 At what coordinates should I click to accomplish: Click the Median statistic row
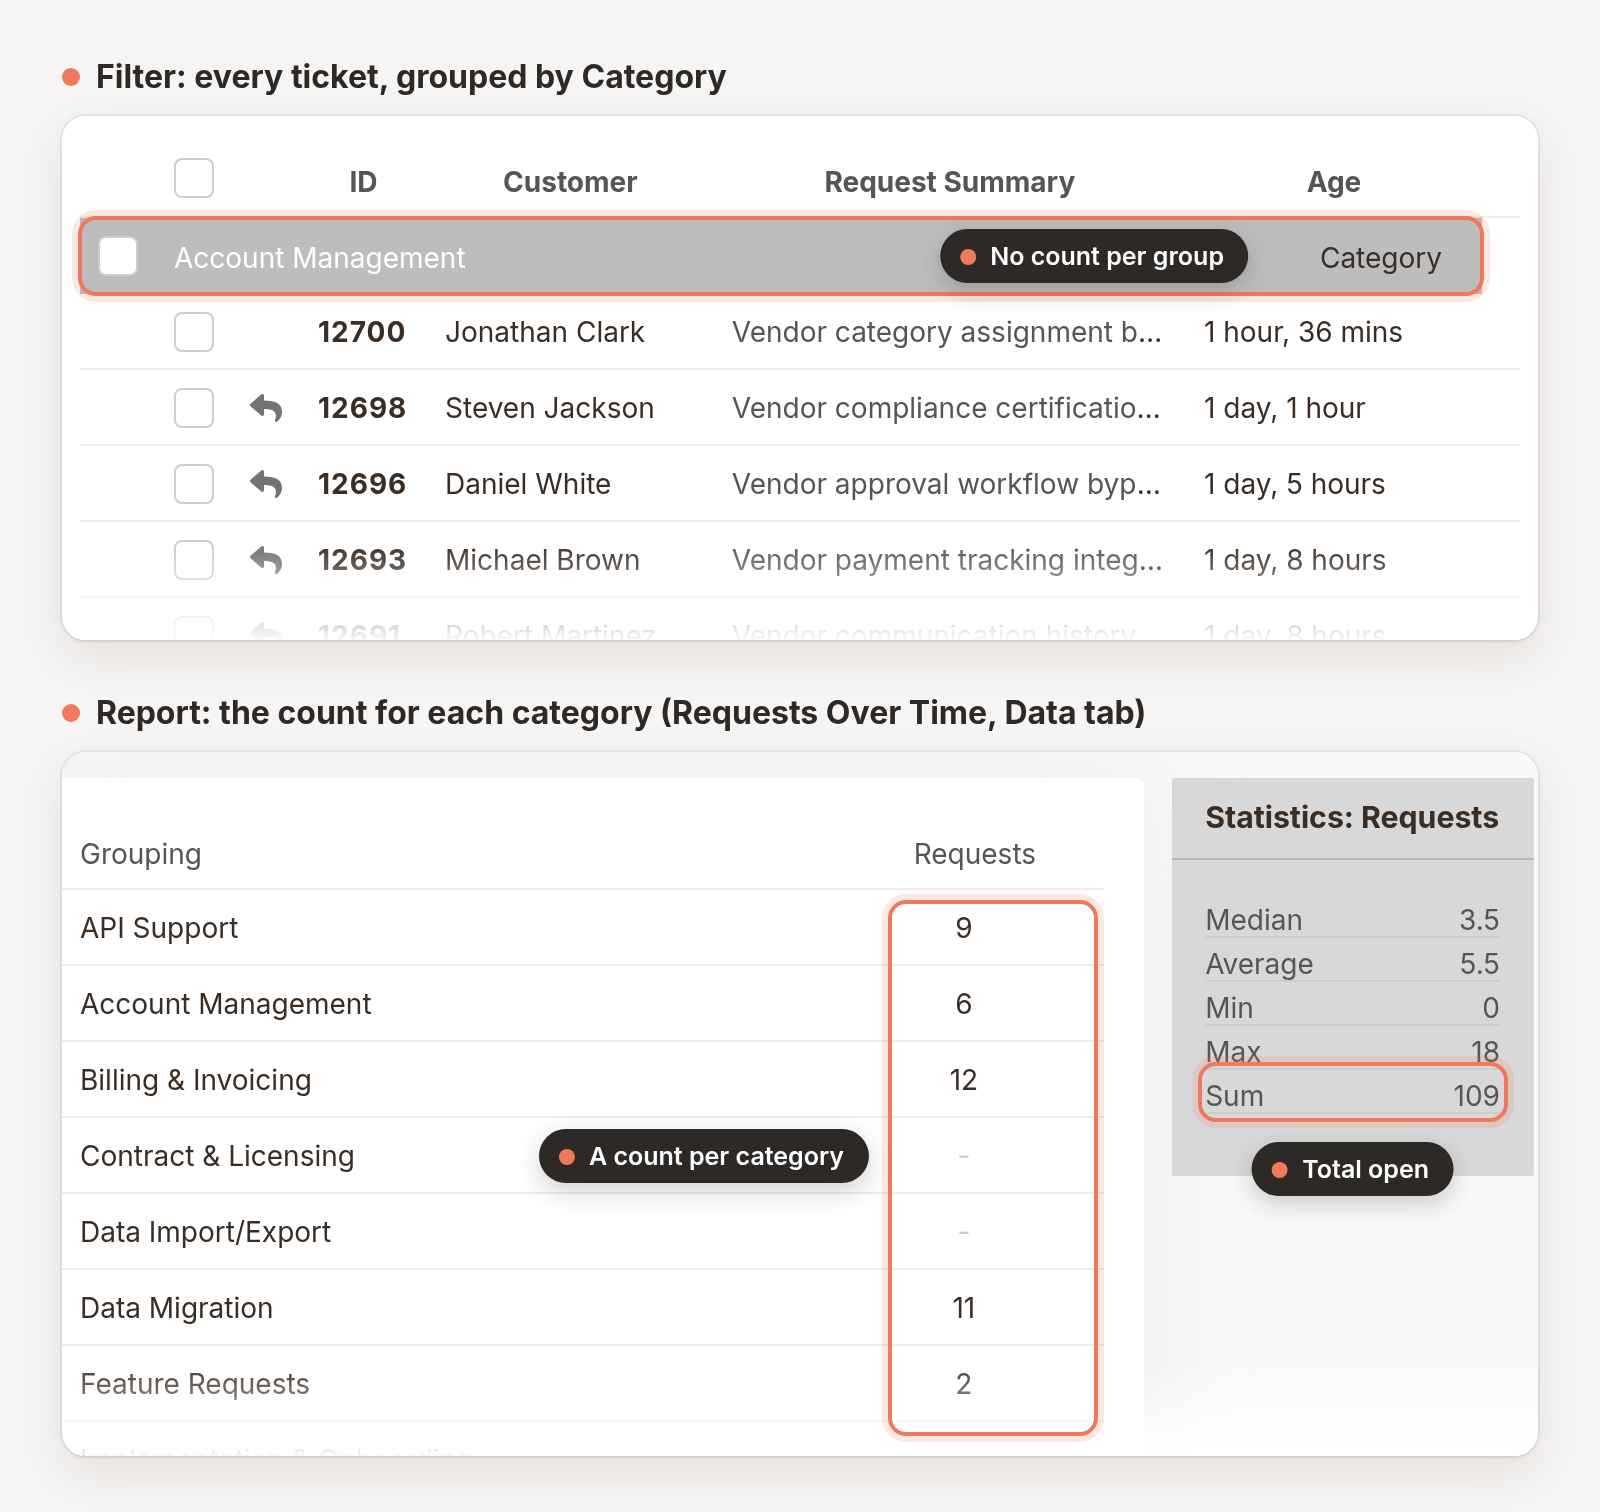pos(1352,920)
